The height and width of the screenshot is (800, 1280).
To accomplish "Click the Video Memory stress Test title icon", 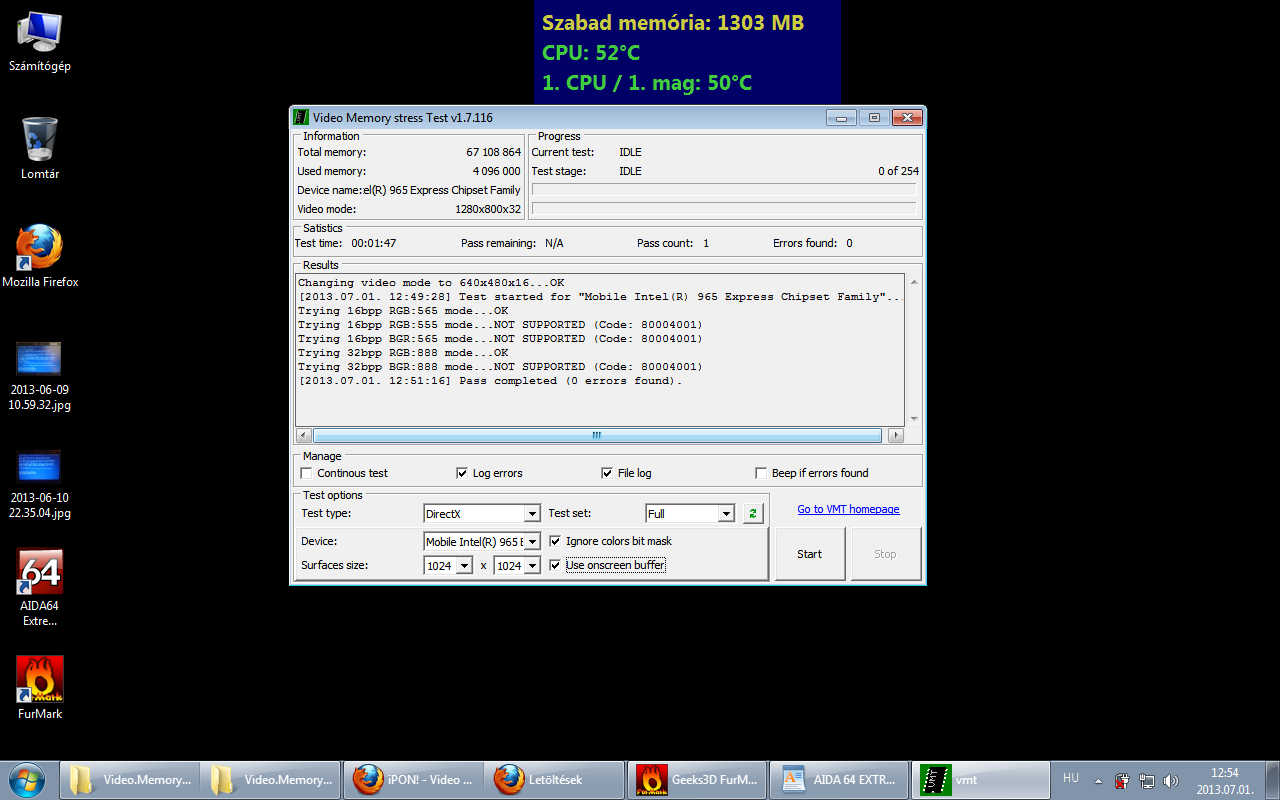I will pos(301,117).
